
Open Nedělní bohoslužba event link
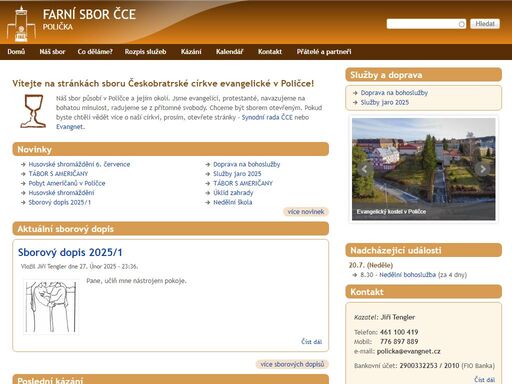[407, 275]
